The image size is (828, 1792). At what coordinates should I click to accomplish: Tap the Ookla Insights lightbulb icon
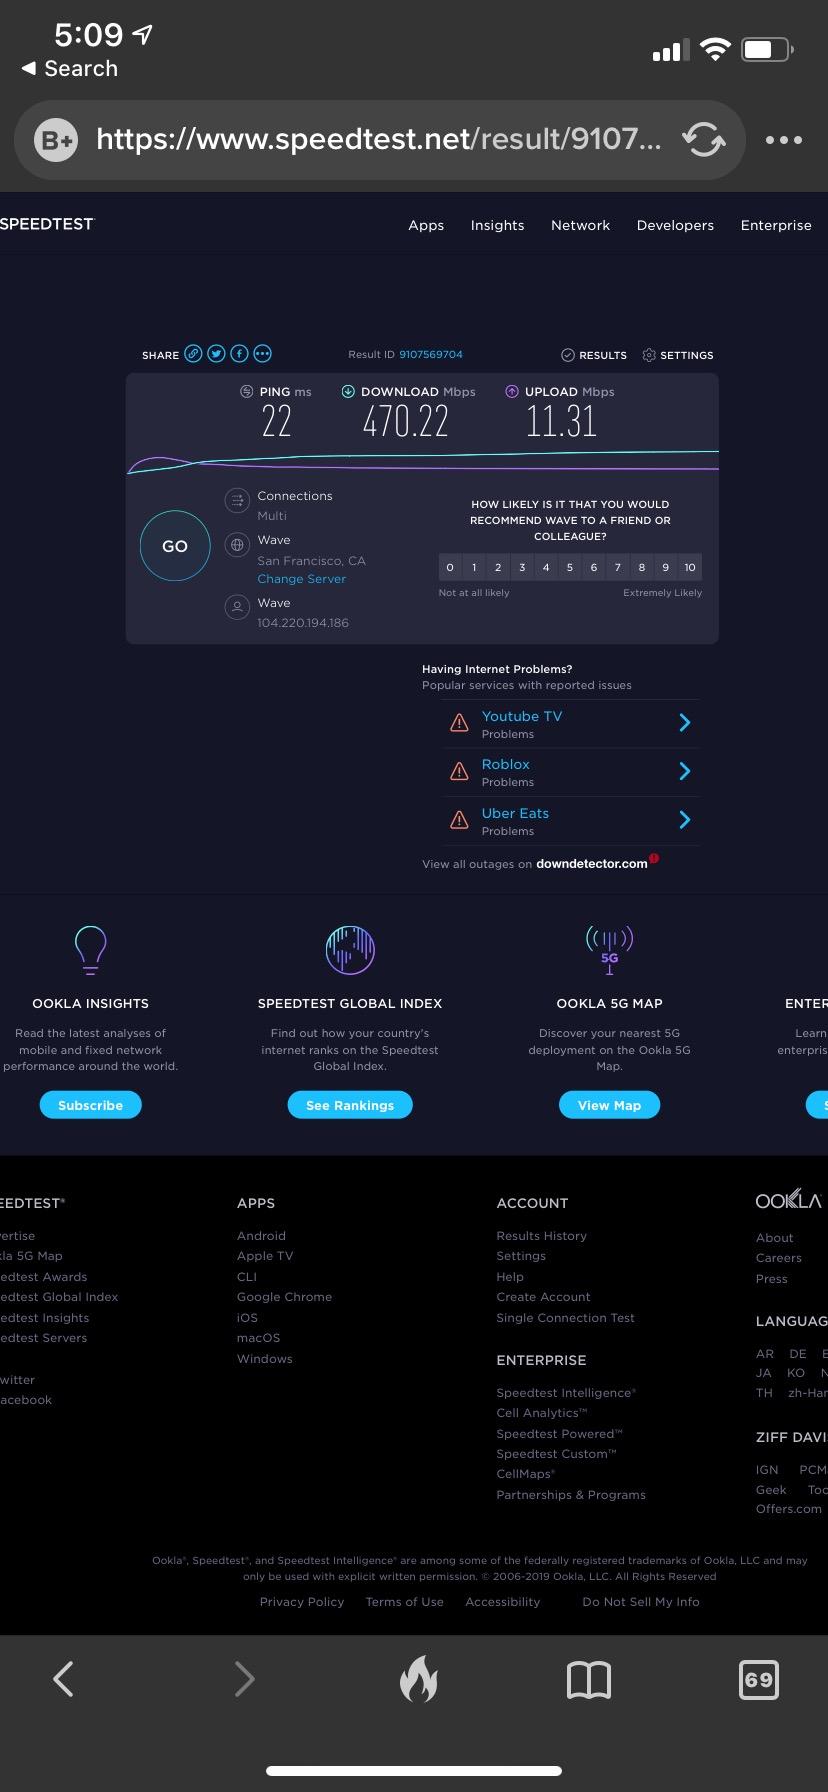(x=90, y=949)
